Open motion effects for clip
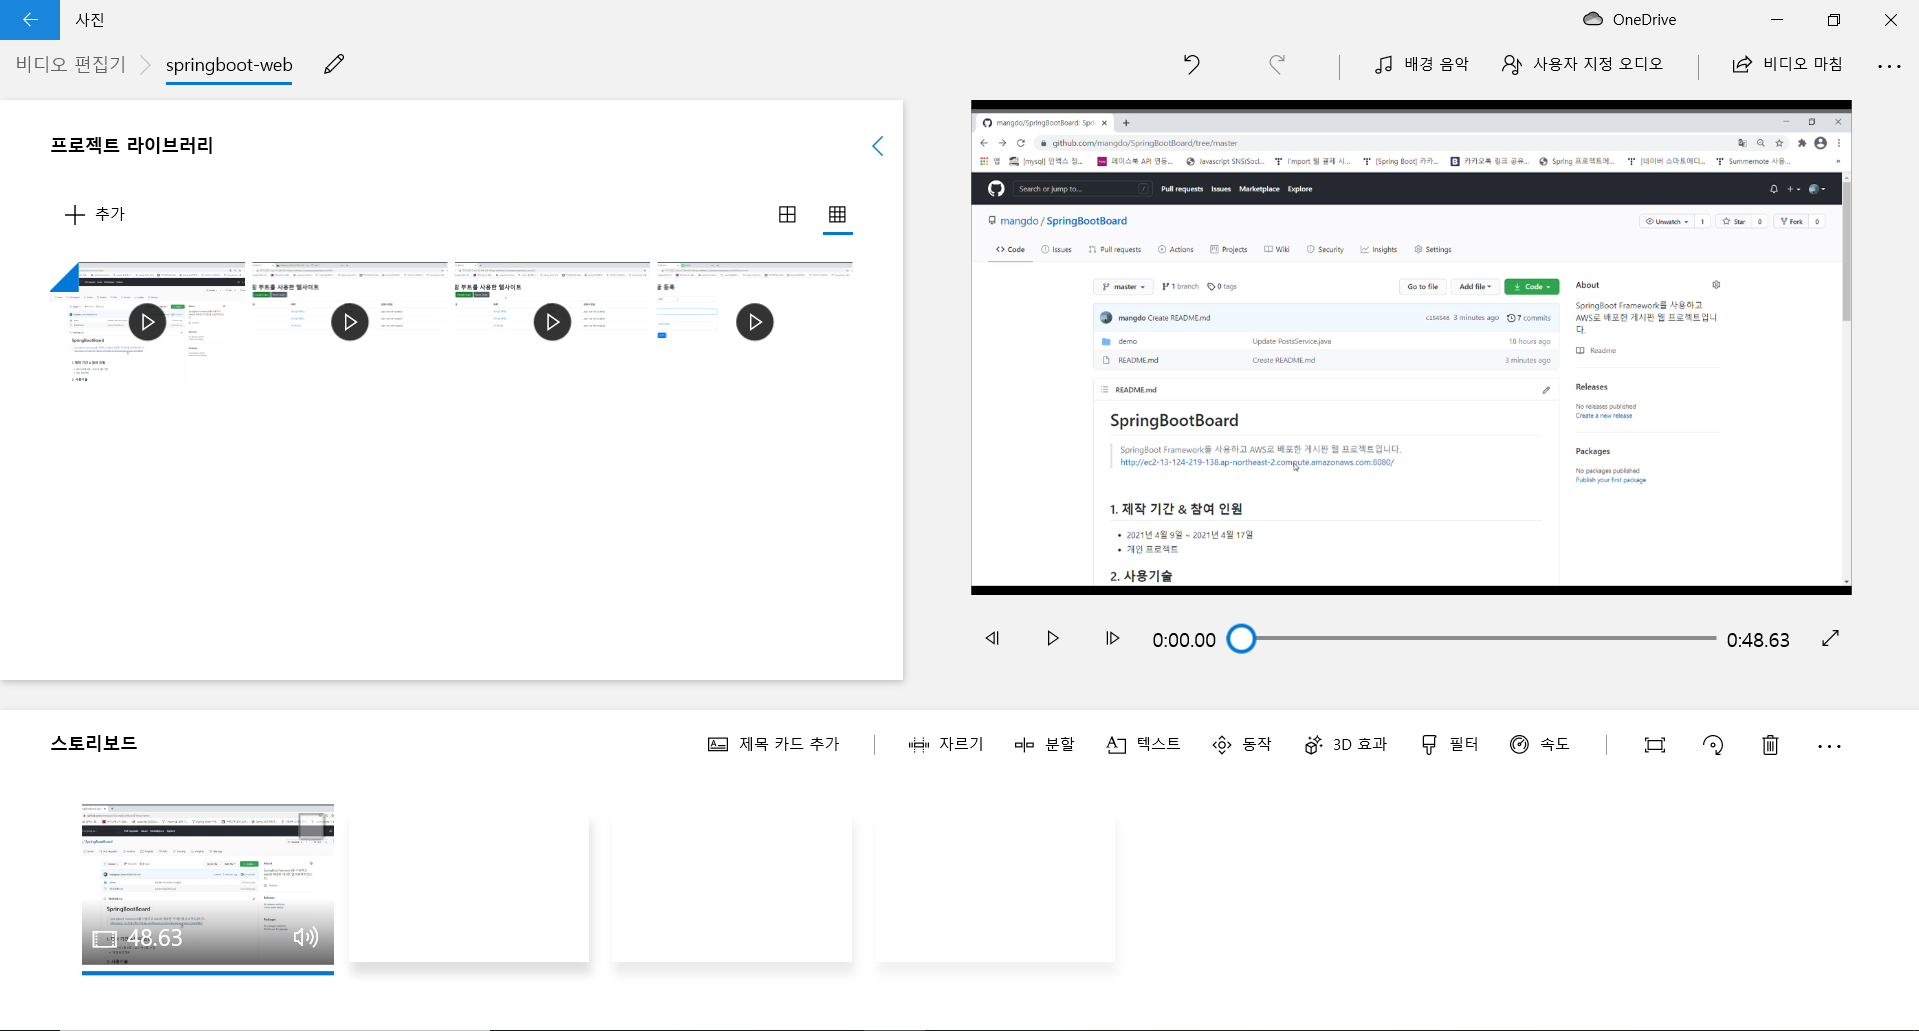Screen dimensions: 1919x1031 click(x=1241, y=744)
